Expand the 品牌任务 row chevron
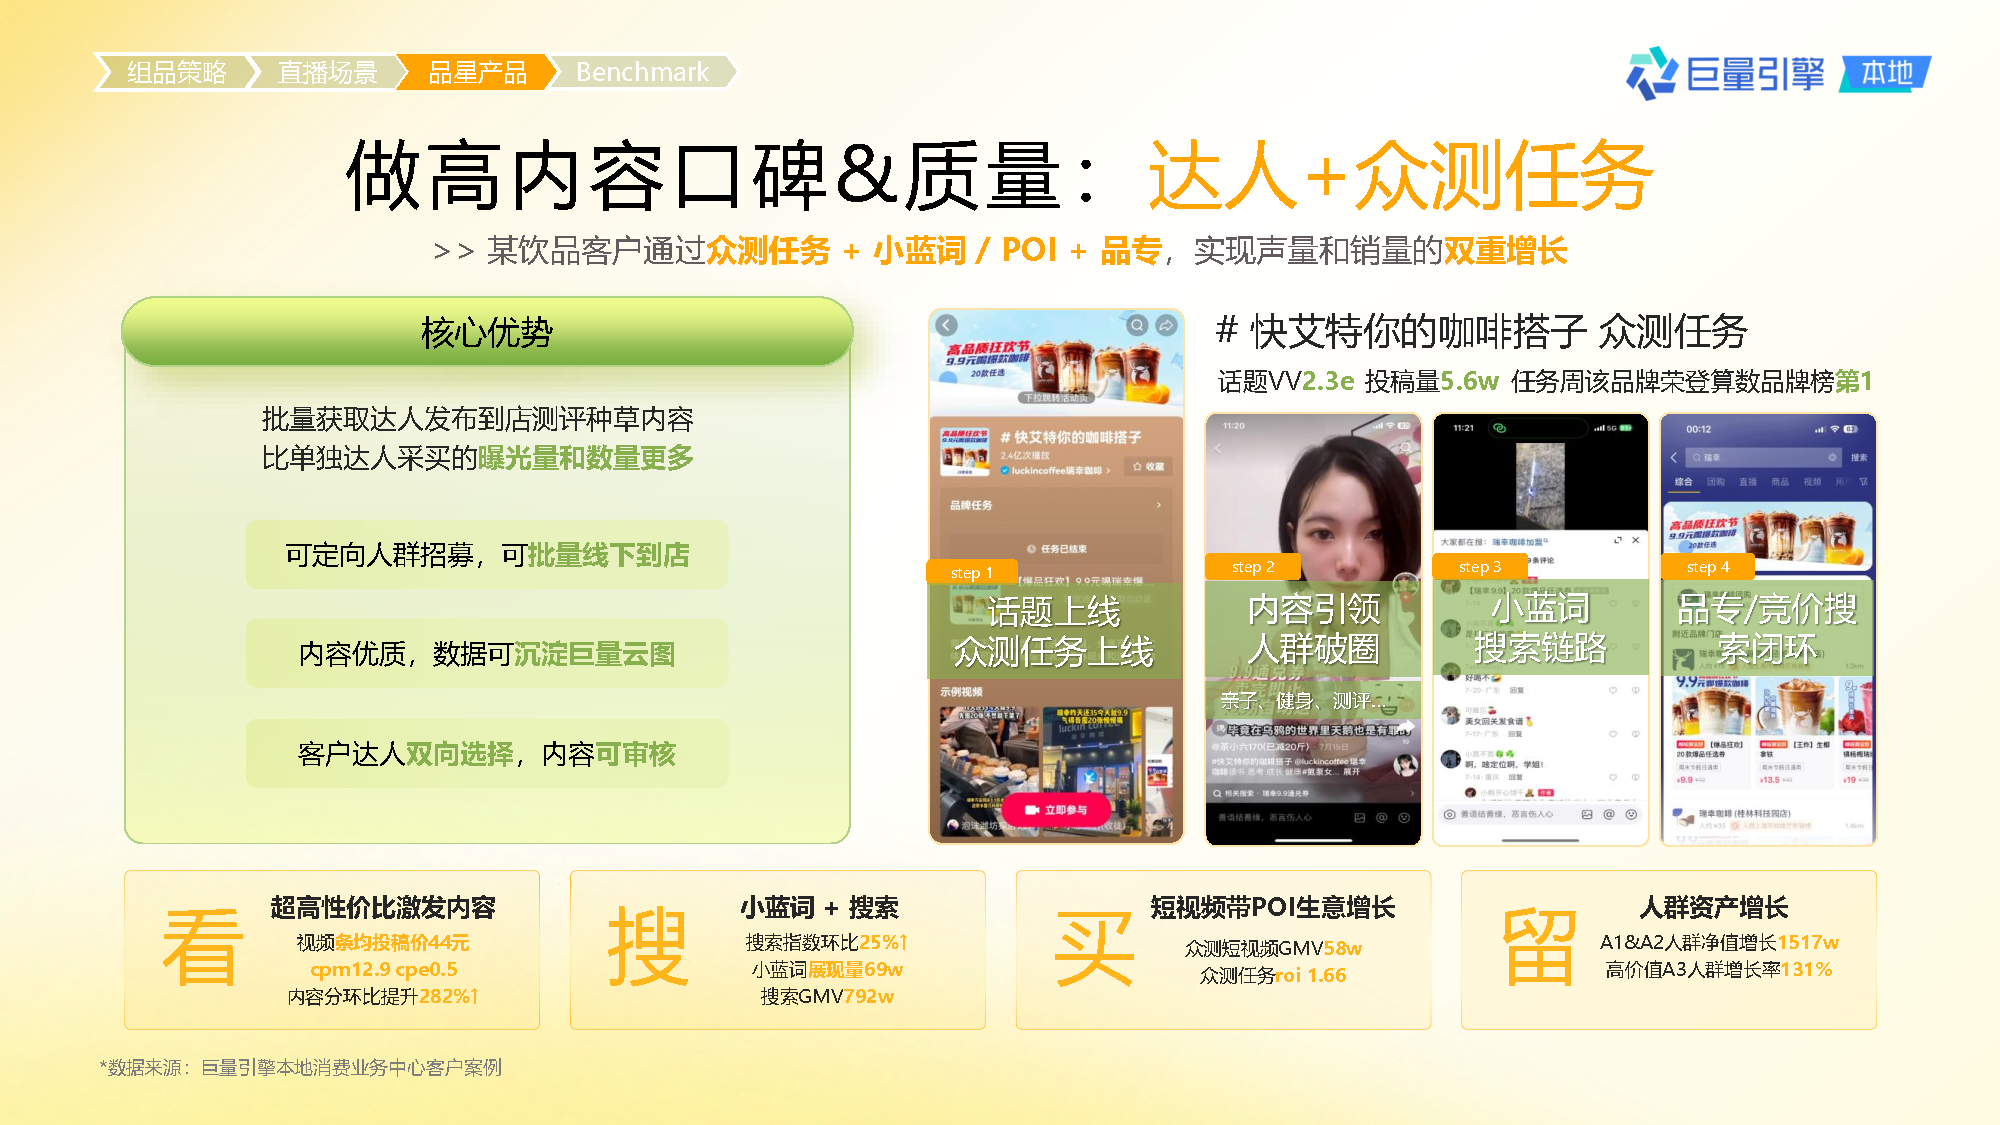 (x=1159, y=505)
